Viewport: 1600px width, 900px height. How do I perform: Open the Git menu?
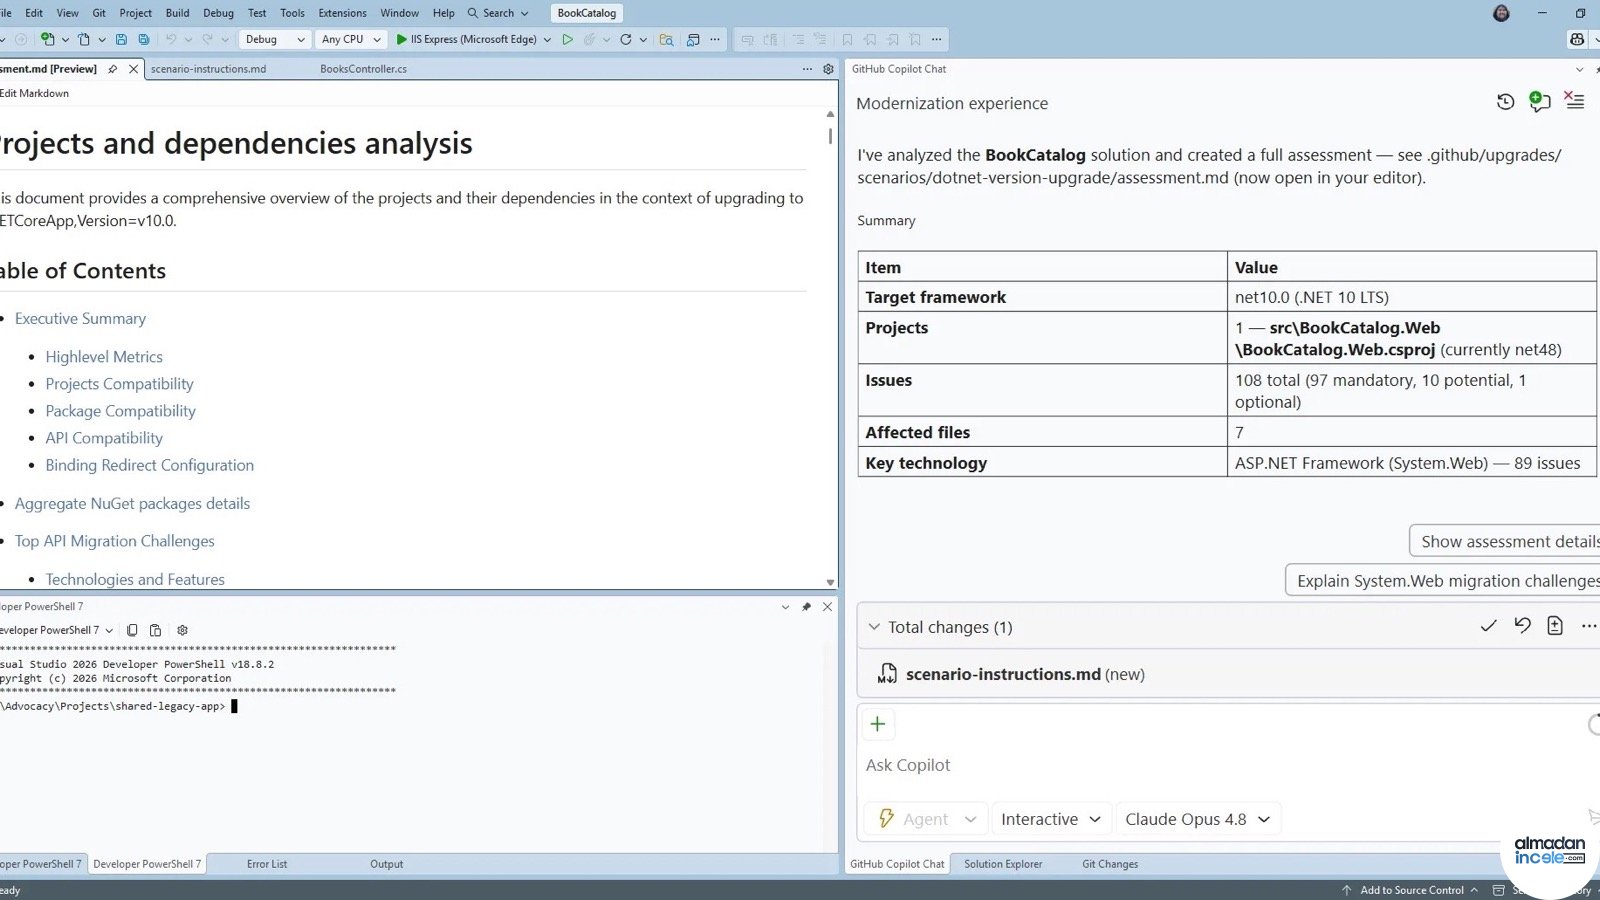(x=99, y=13)
